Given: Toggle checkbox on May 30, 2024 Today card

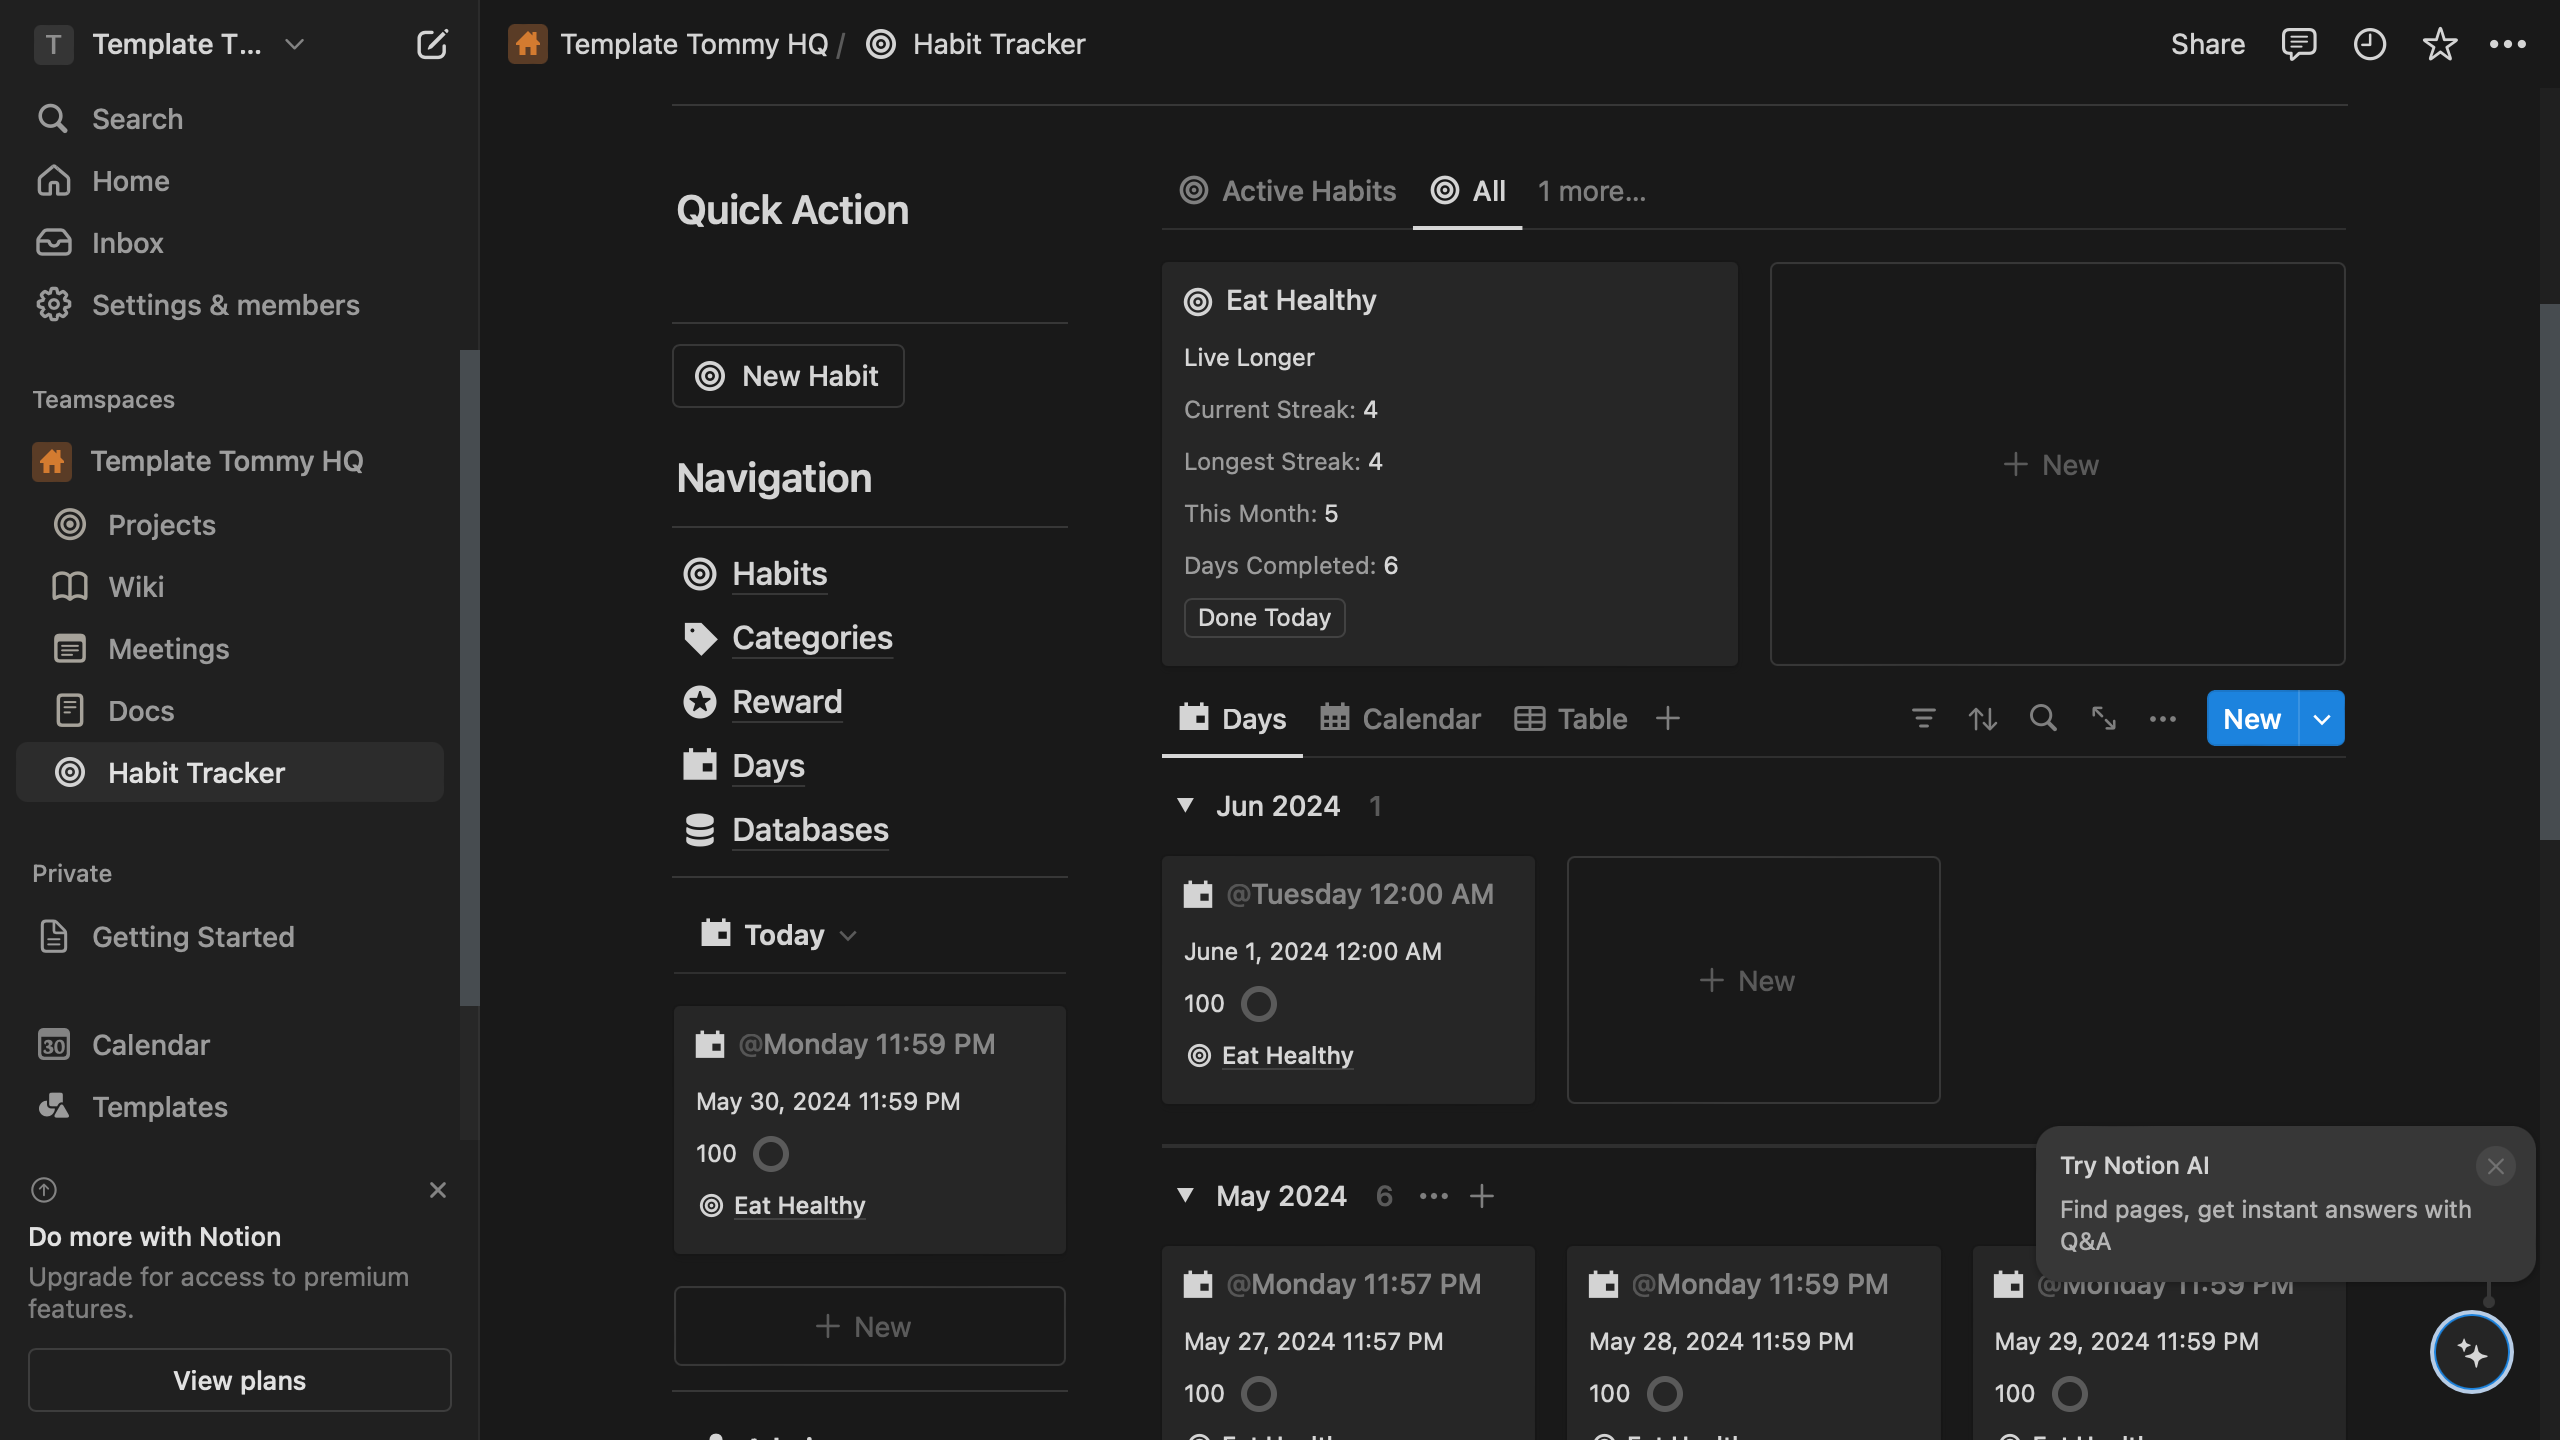Looking at the screenshot, I should [770, 1153].
